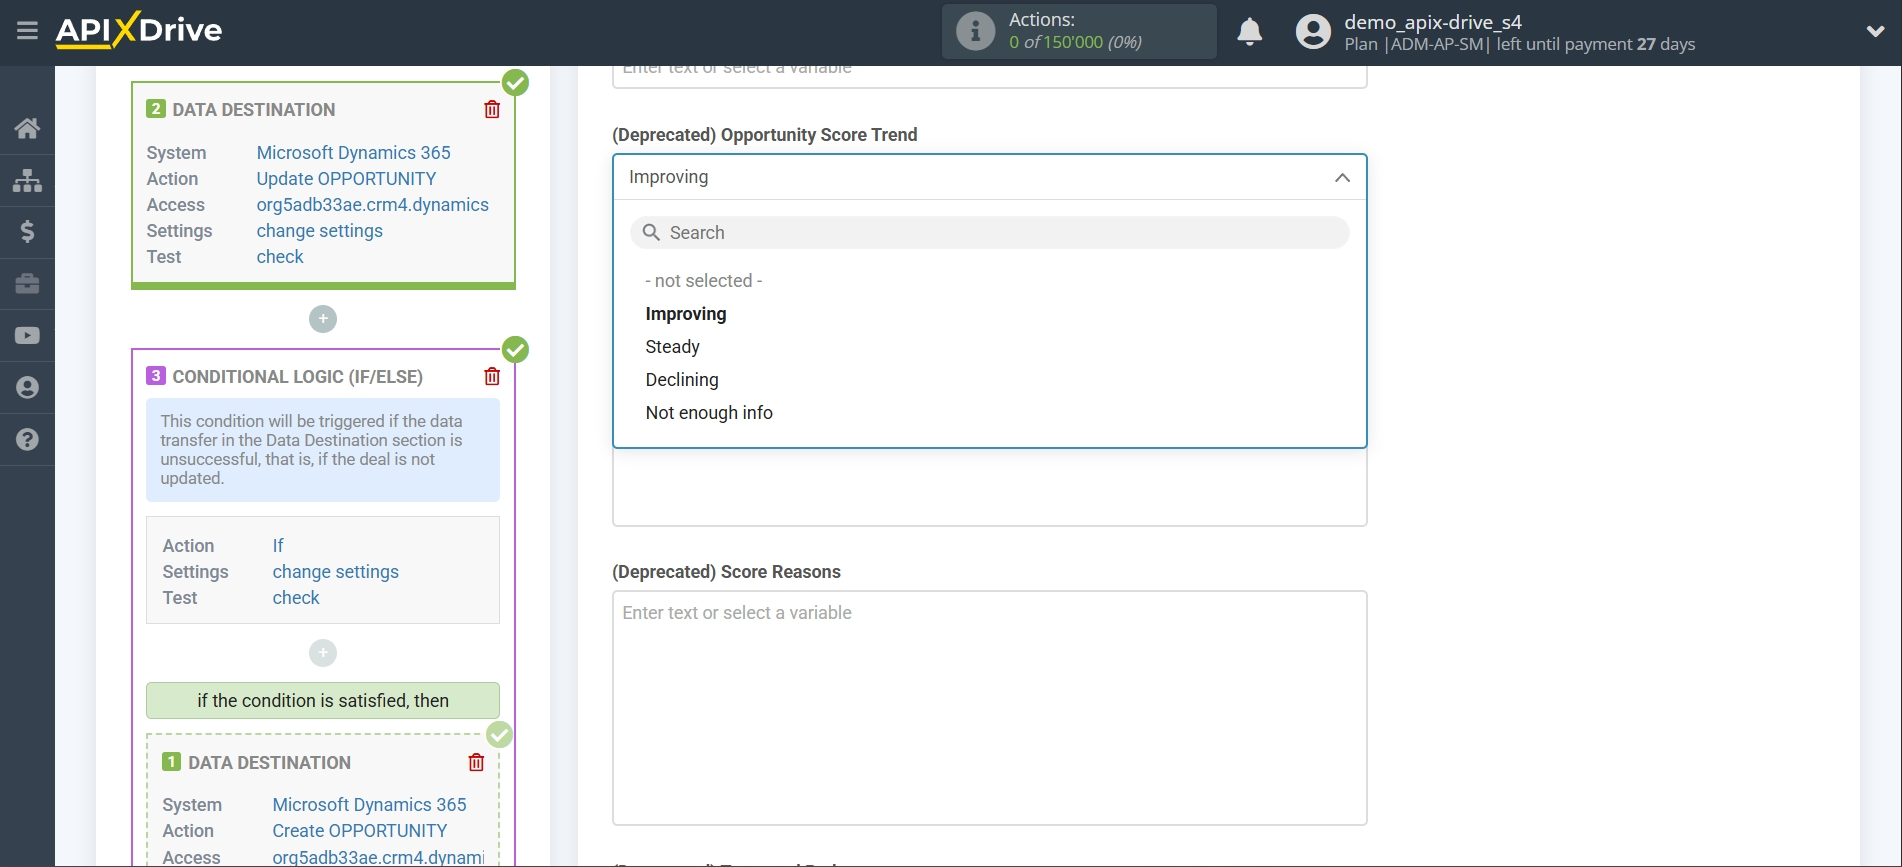Click change settings in Data Destination 2

click(319, 231)
